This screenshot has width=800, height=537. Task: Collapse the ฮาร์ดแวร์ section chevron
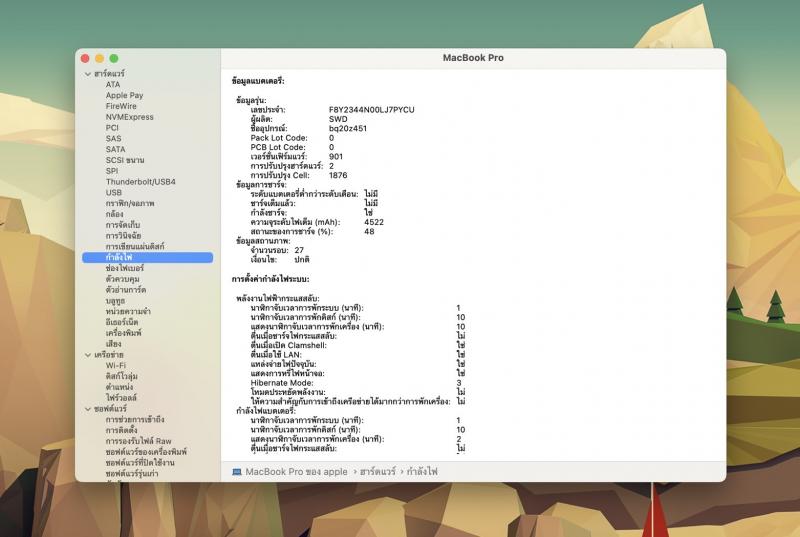point(88,74)
